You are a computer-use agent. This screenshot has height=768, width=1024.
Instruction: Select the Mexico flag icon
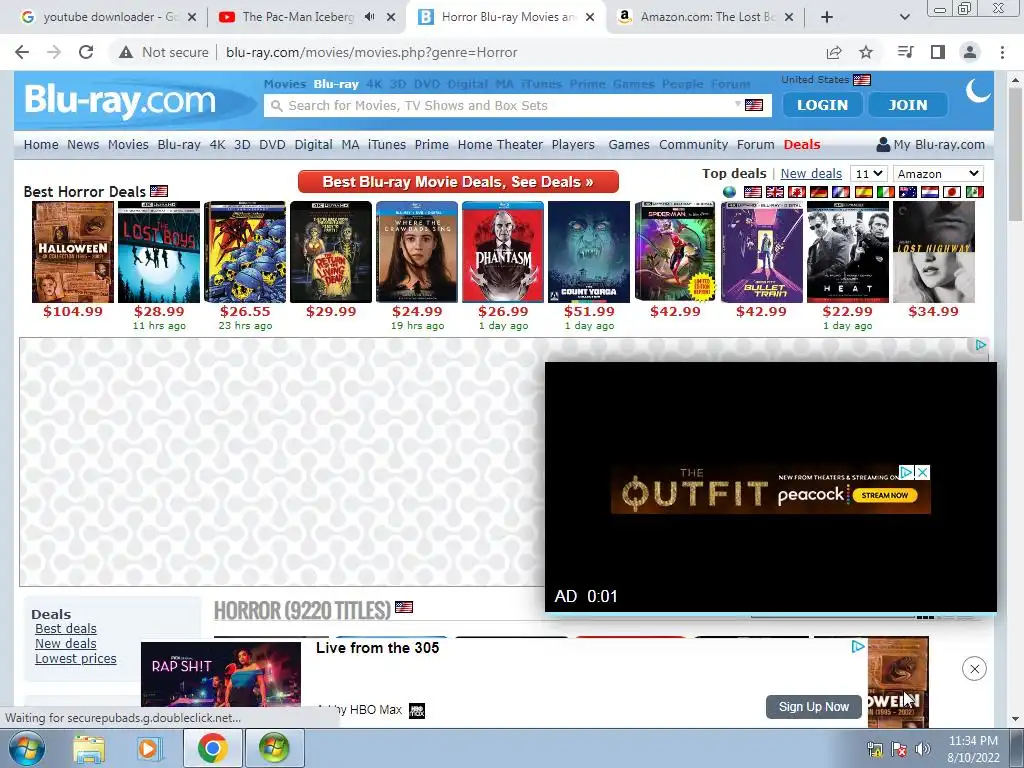[x=974, y=192]
